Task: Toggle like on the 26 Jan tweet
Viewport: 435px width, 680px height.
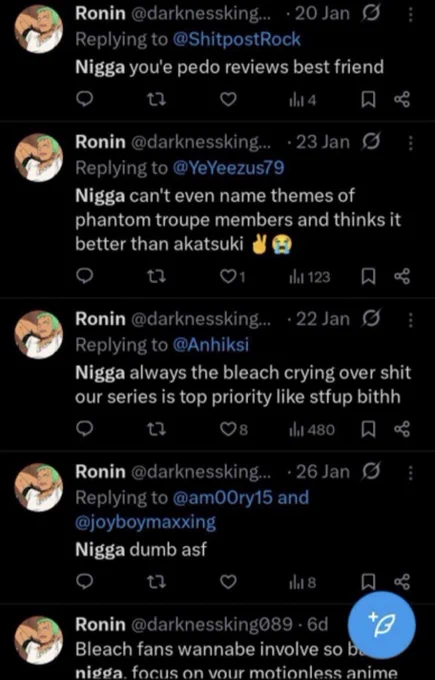Action: [x=228, y=582]
